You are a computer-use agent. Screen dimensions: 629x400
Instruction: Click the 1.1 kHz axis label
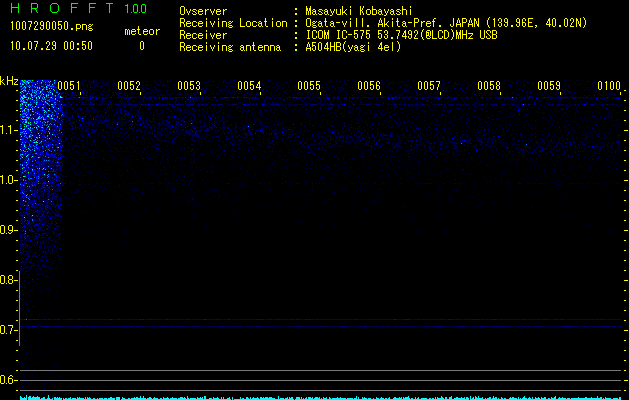point(8,130)
